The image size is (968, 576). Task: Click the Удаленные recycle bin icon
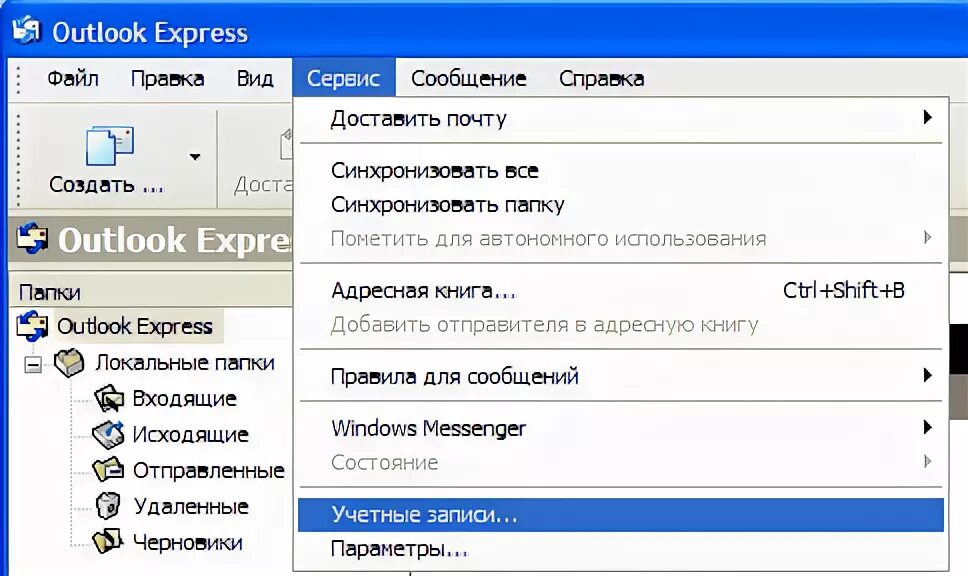click(109, 506)
